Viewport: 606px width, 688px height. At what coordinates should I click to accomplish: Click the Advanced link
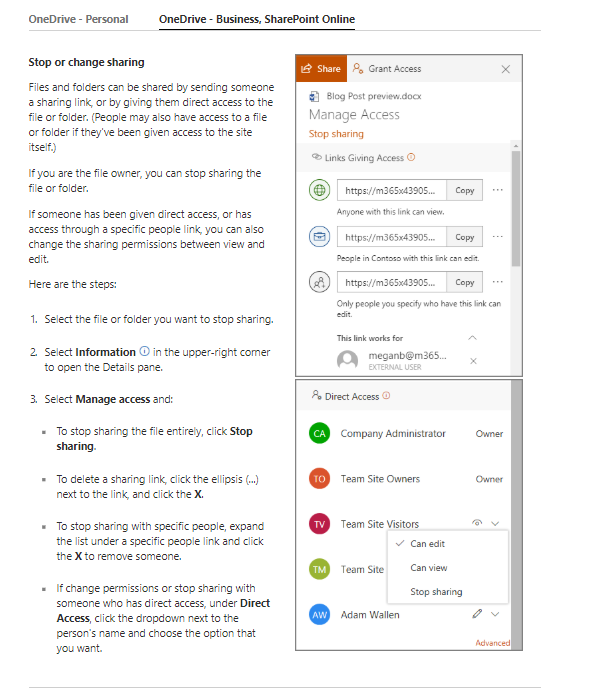click(x=493, y=643)
